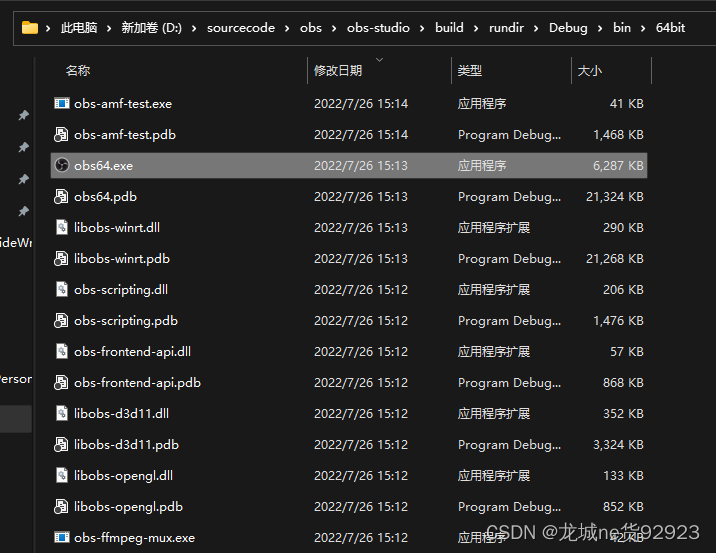This screenshot has height=553, width=716.
Task: Expand the chevron right of the folder icon
Action: 48,28
